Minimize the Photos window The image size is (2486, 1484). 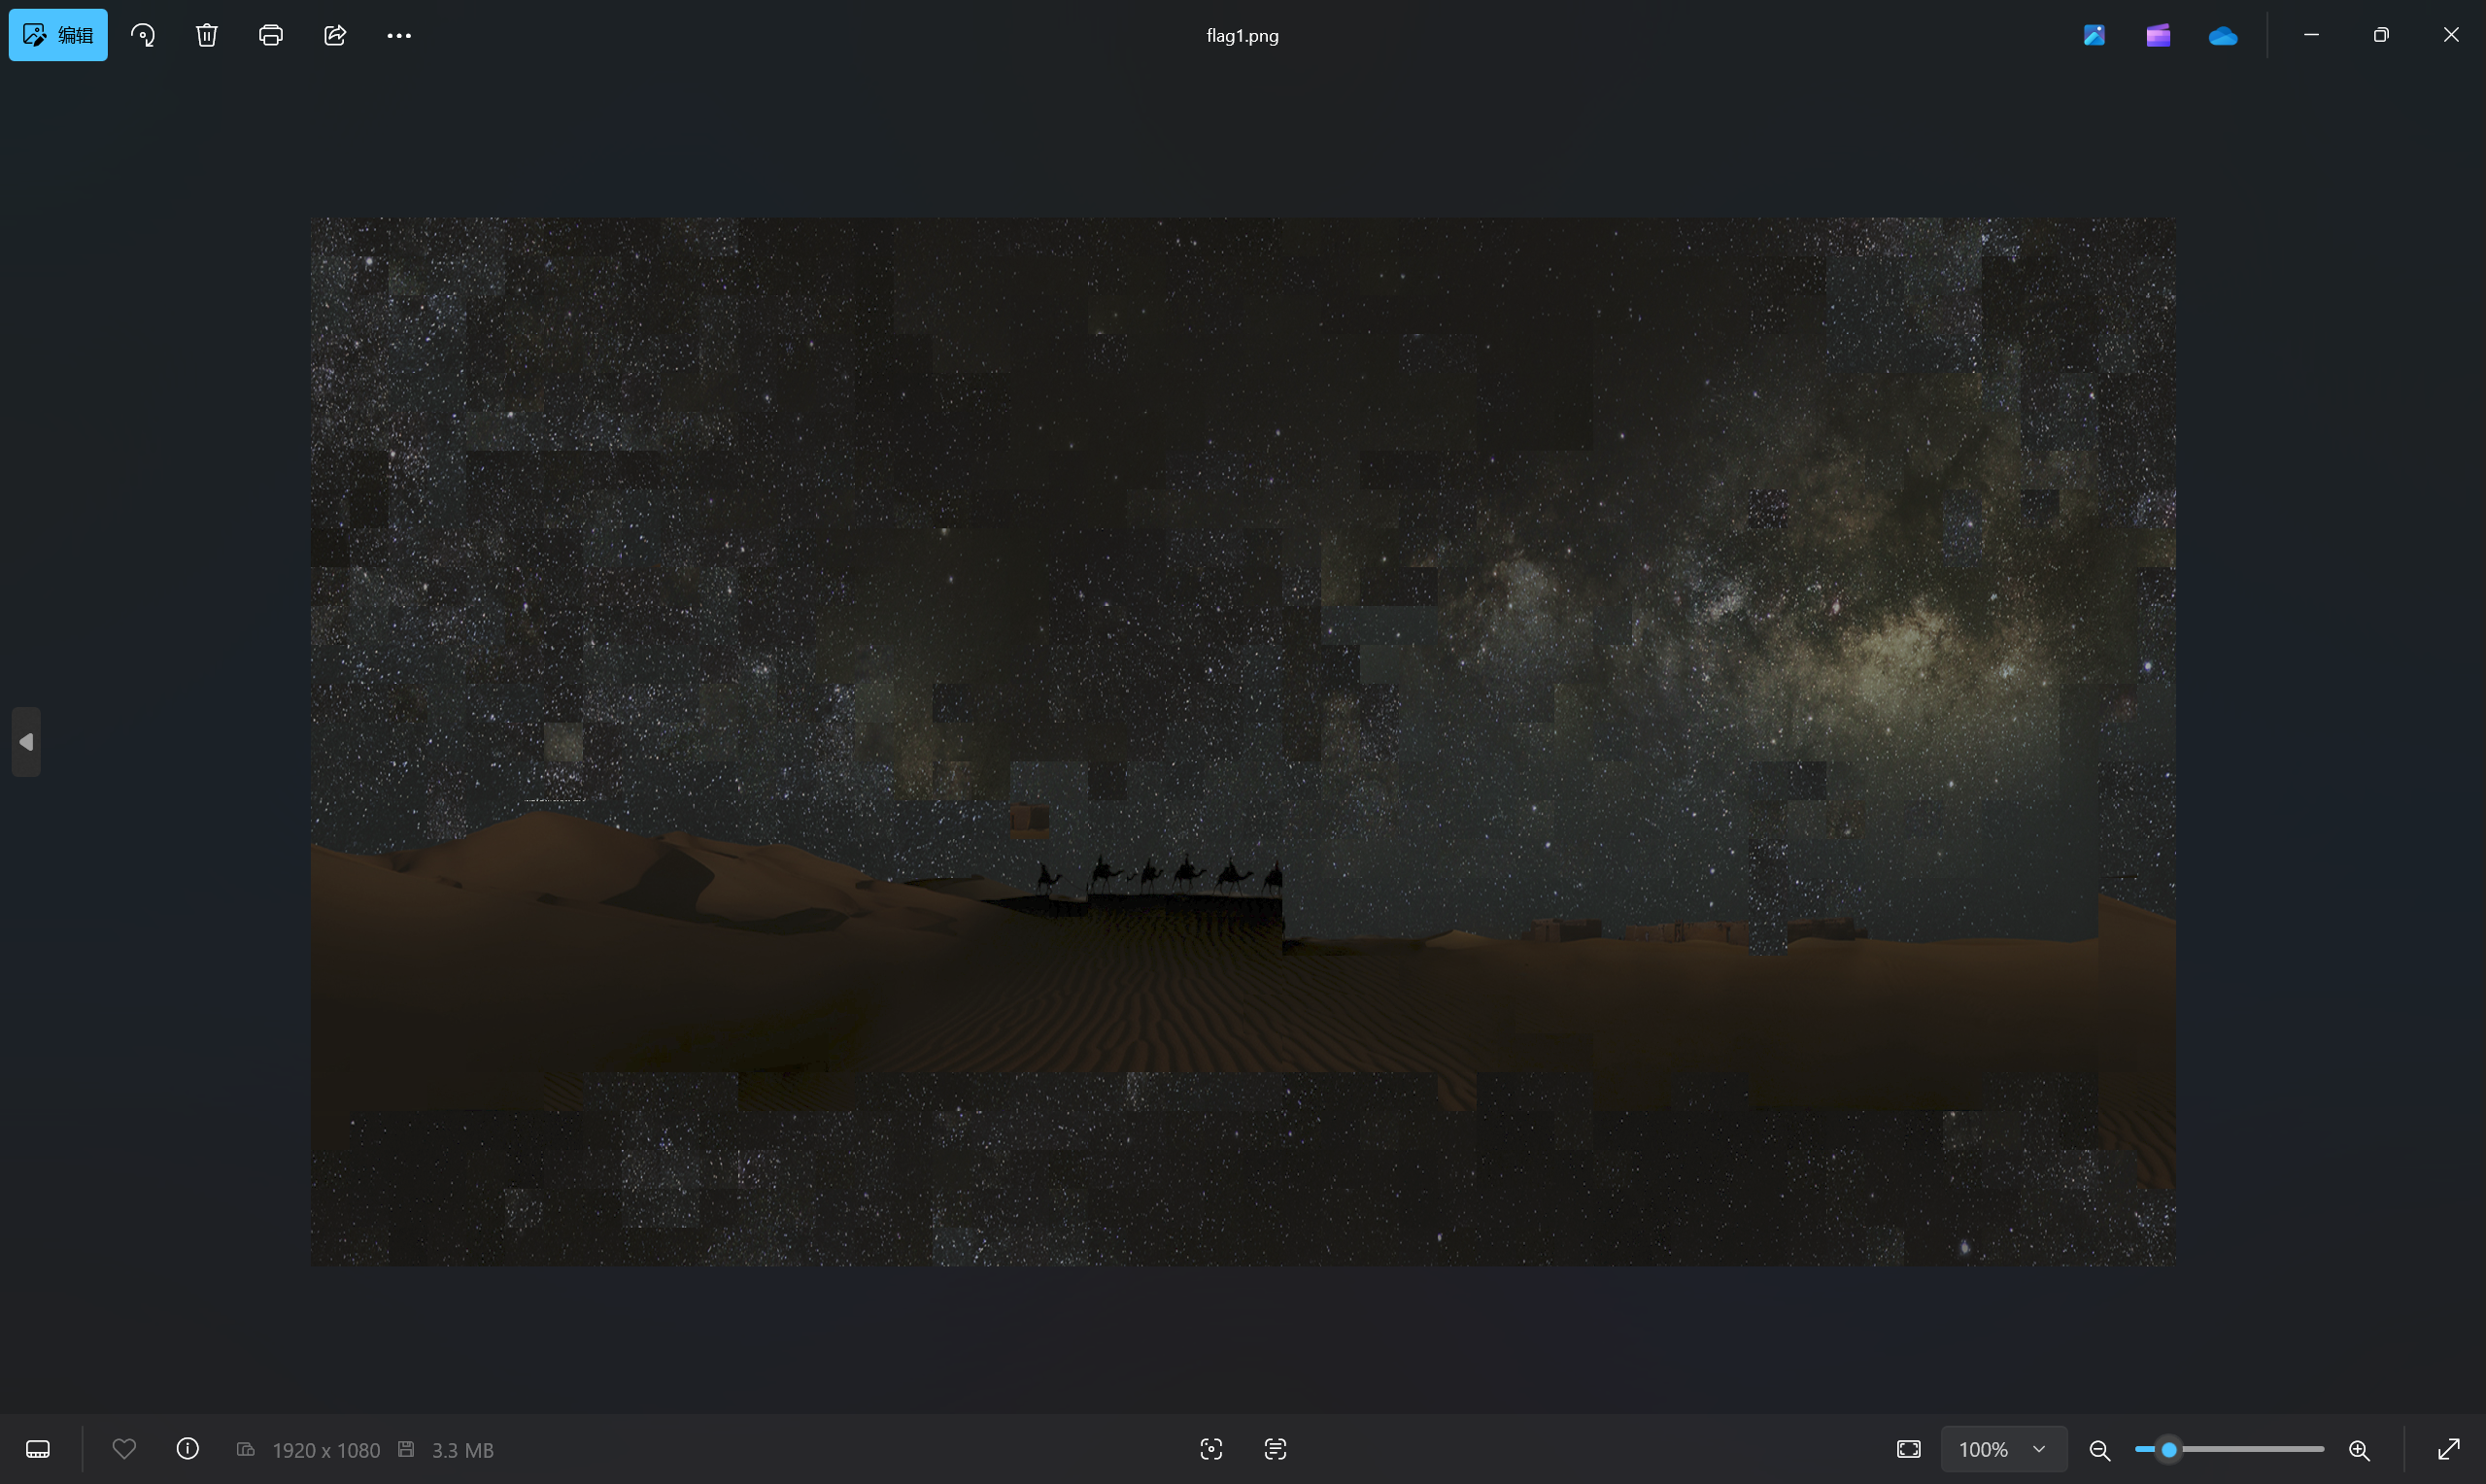(x=2311, y=35)
